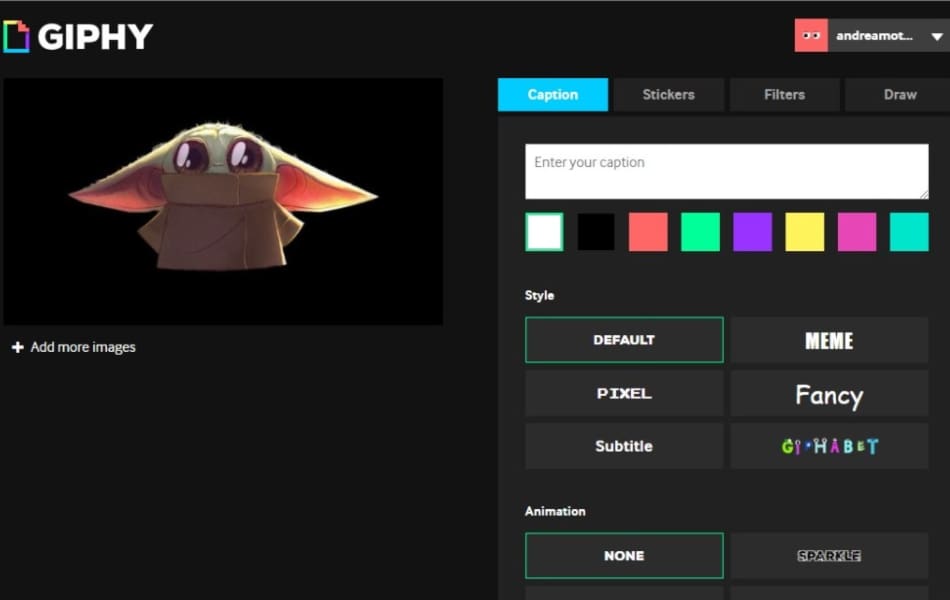Select the Draw tab
Viewport: 950px width, 600px height.
[899, 95]
